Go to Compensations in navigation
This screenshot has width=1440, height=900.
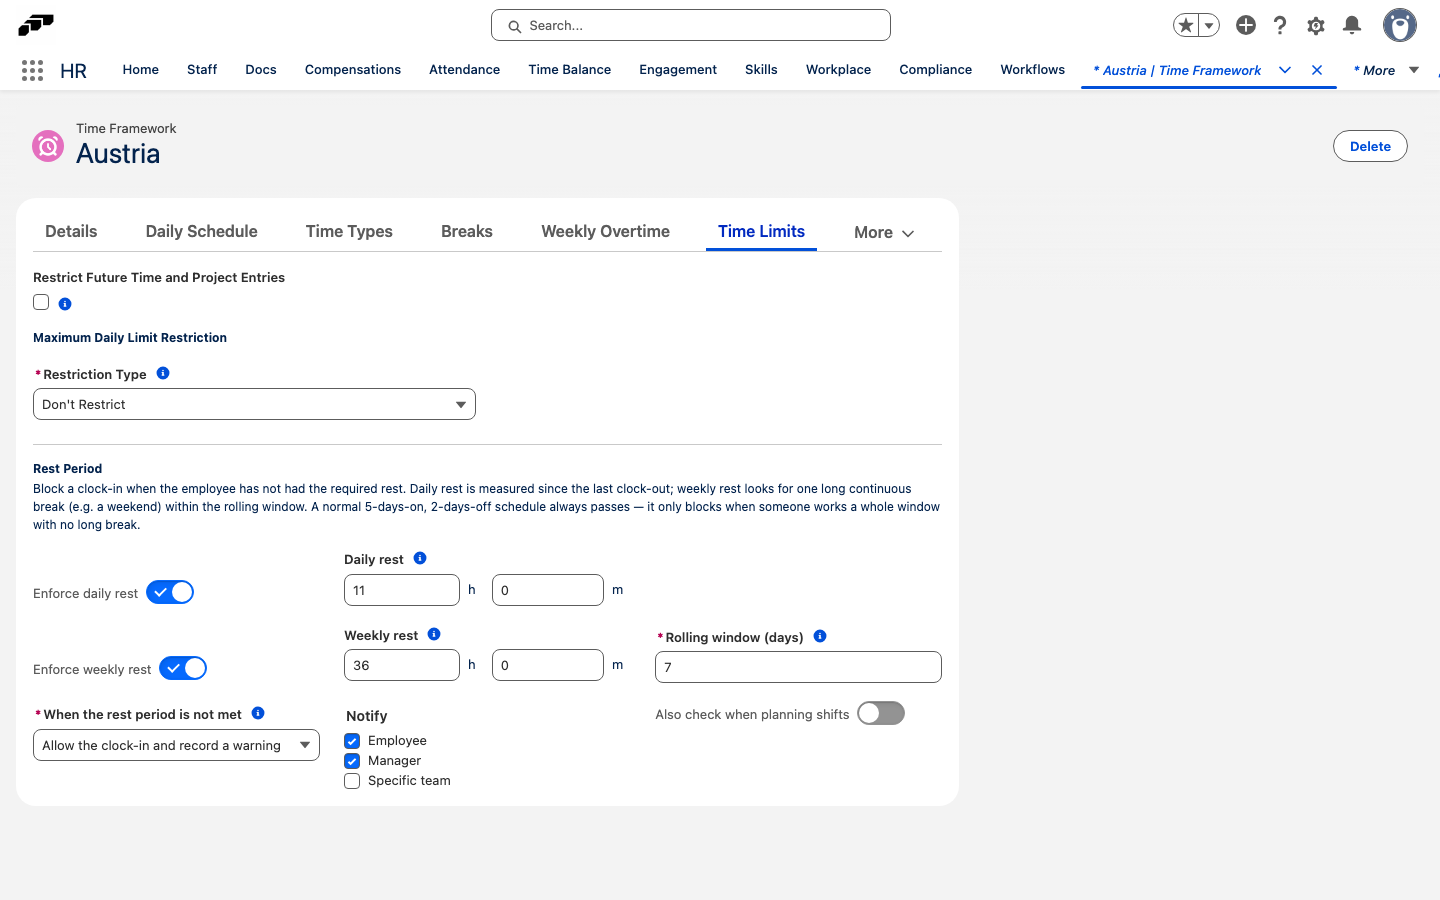pos(353,70)
